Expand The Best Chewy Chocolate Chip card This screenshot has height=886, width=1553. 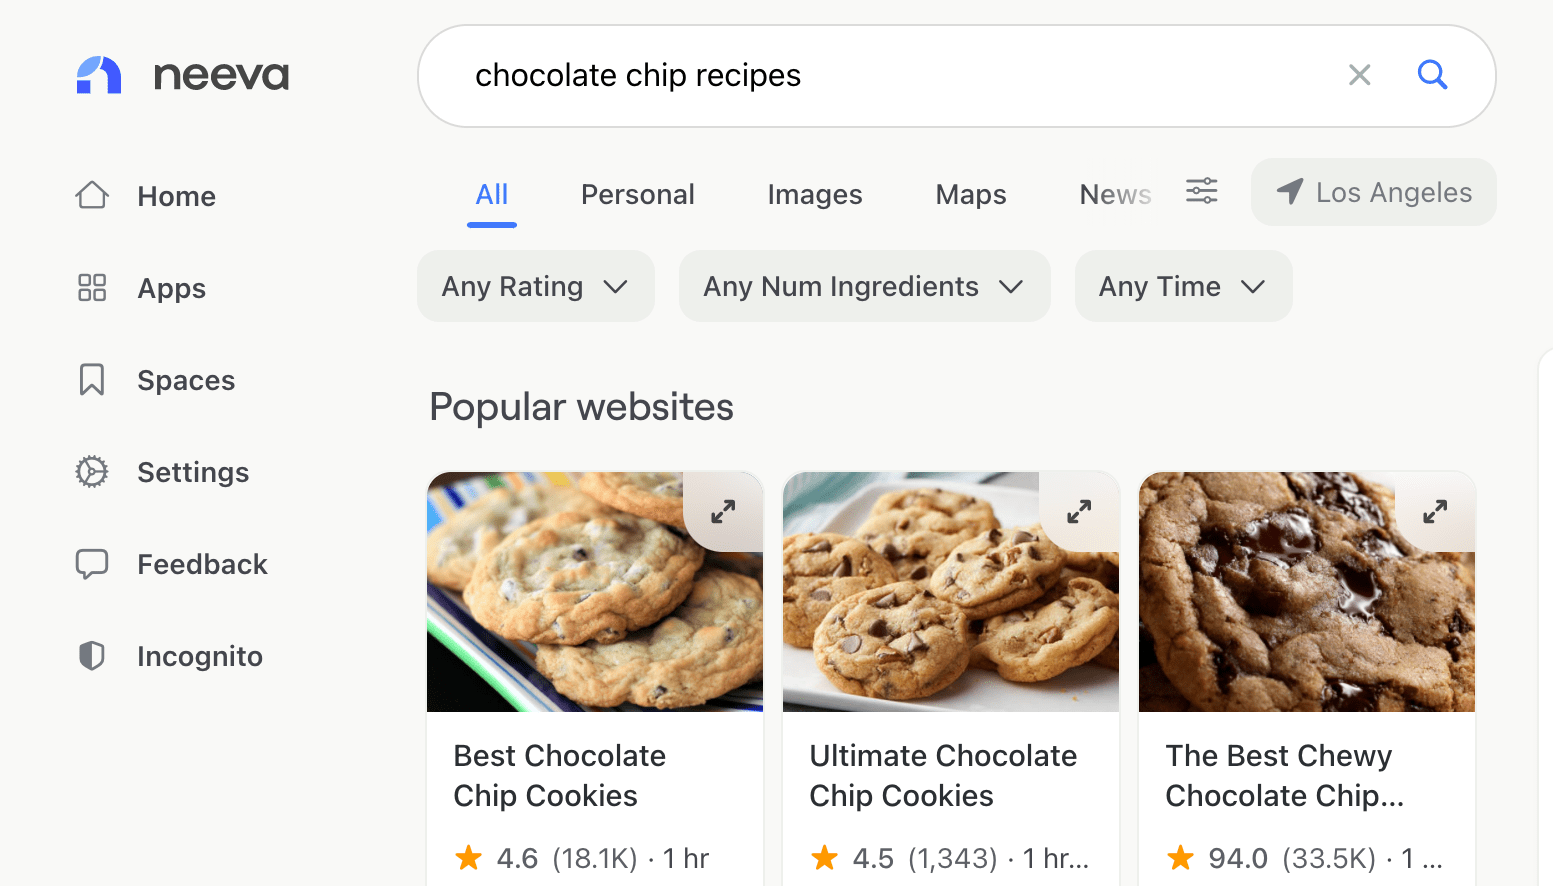click(x=1435, y=512)
